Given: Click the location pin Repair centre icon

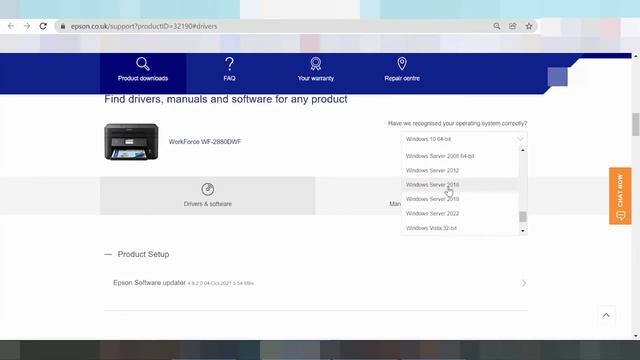Looking at the screenshot, I should [x=402, y=64].
